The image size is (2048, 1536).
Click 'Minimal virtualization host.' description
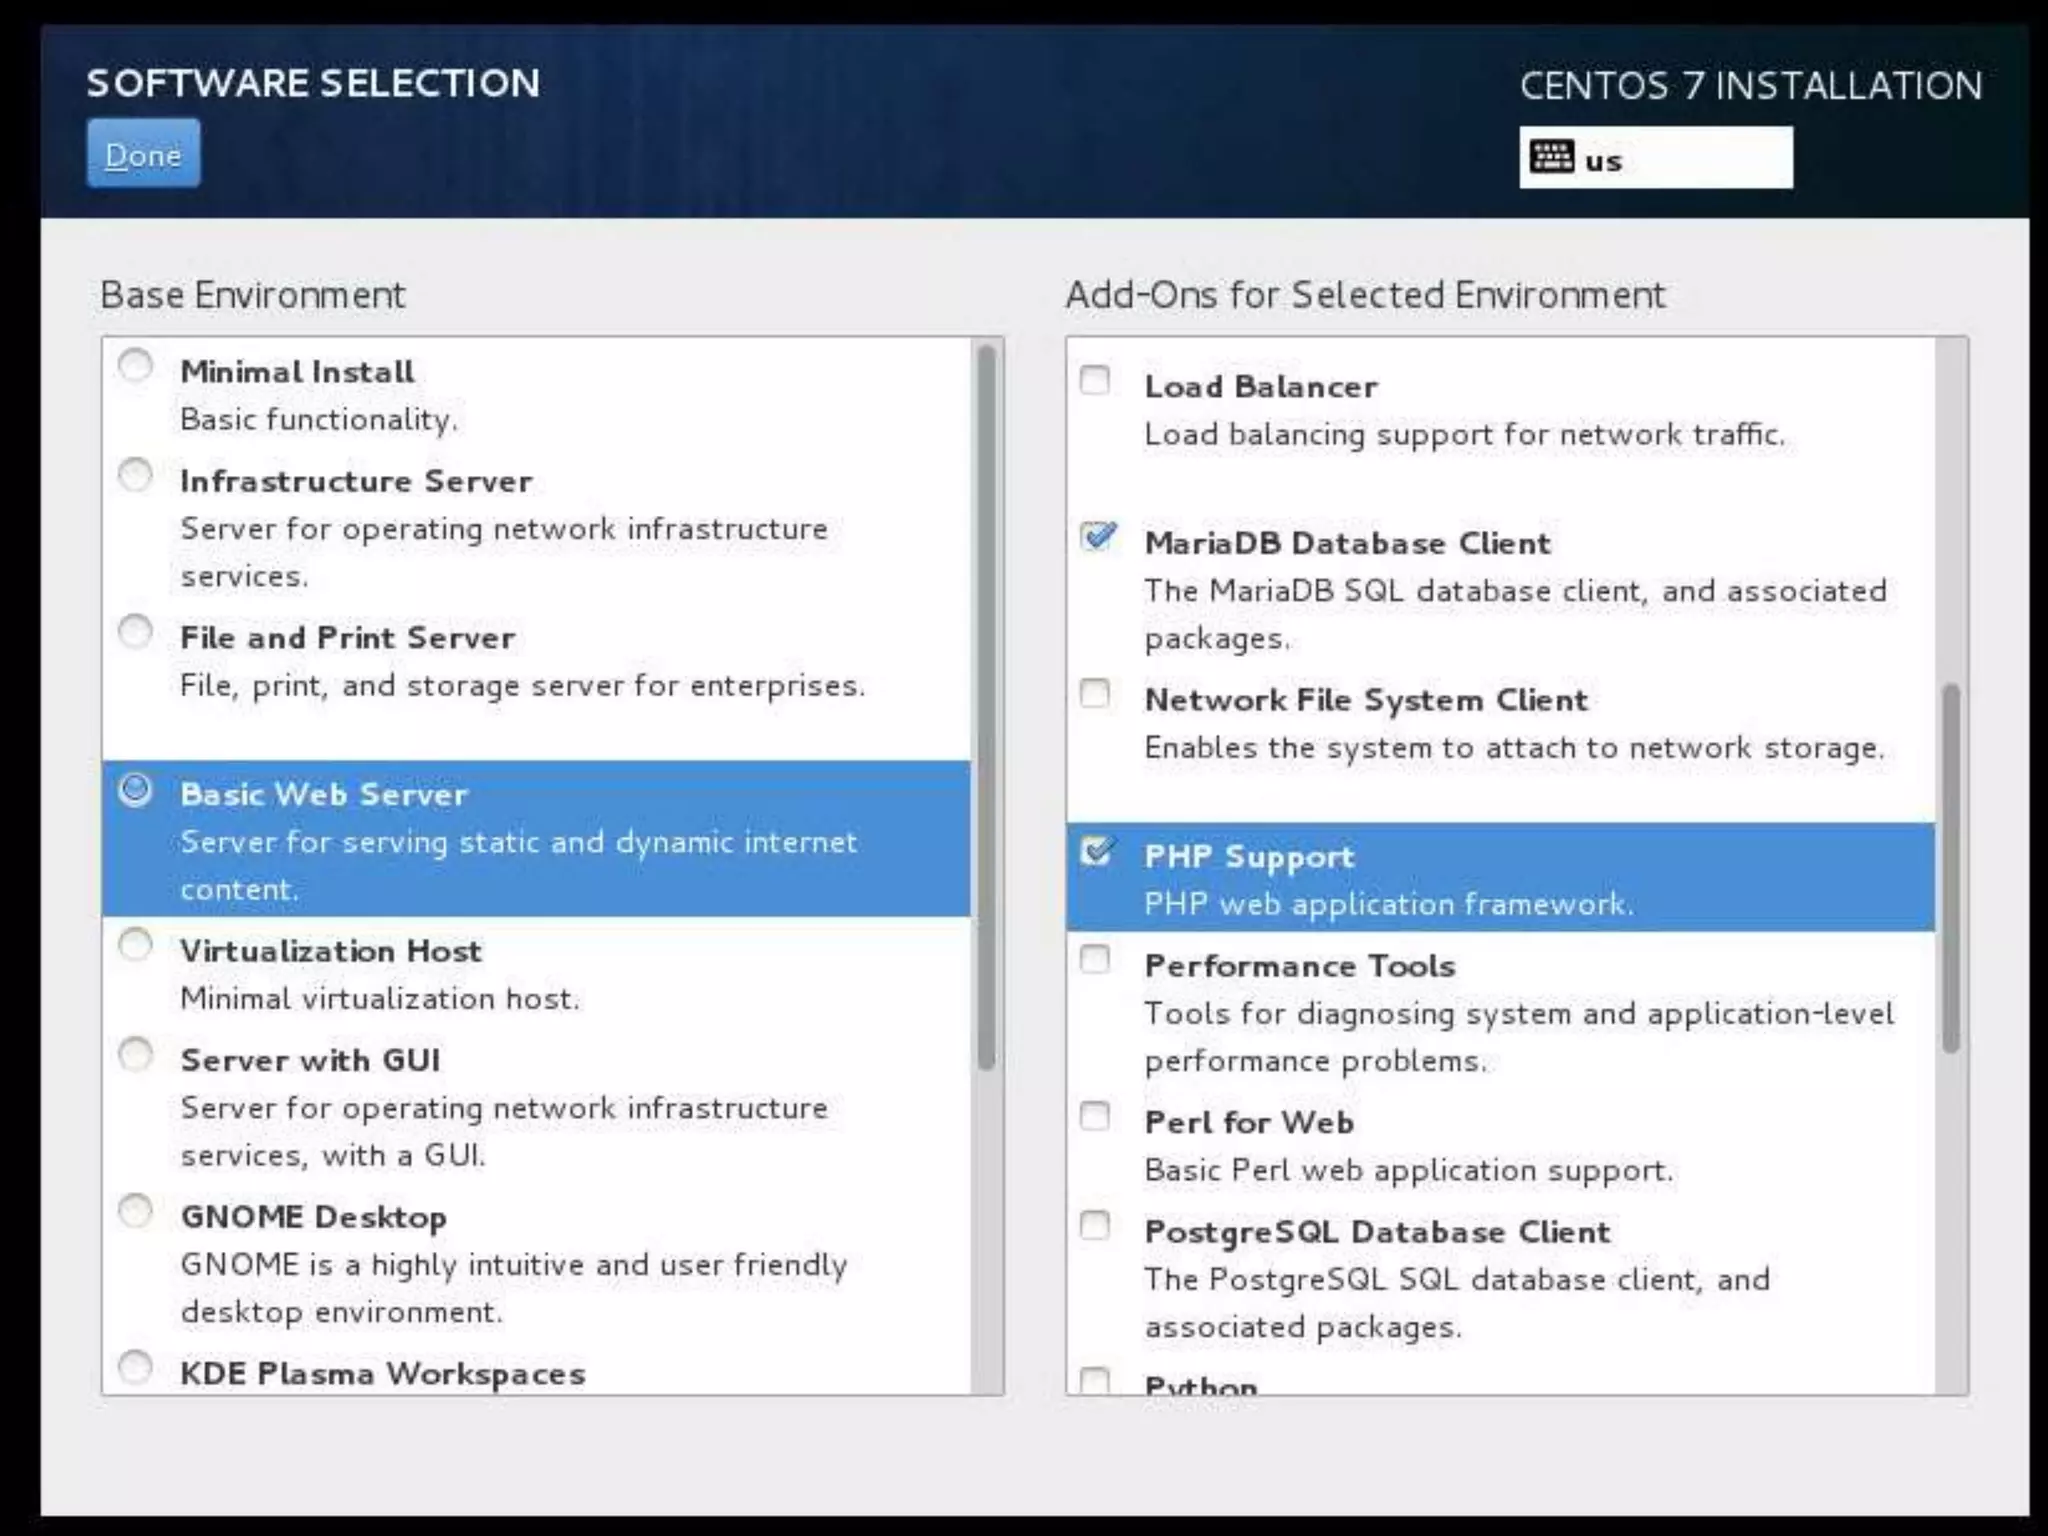[x=380, y=999]
